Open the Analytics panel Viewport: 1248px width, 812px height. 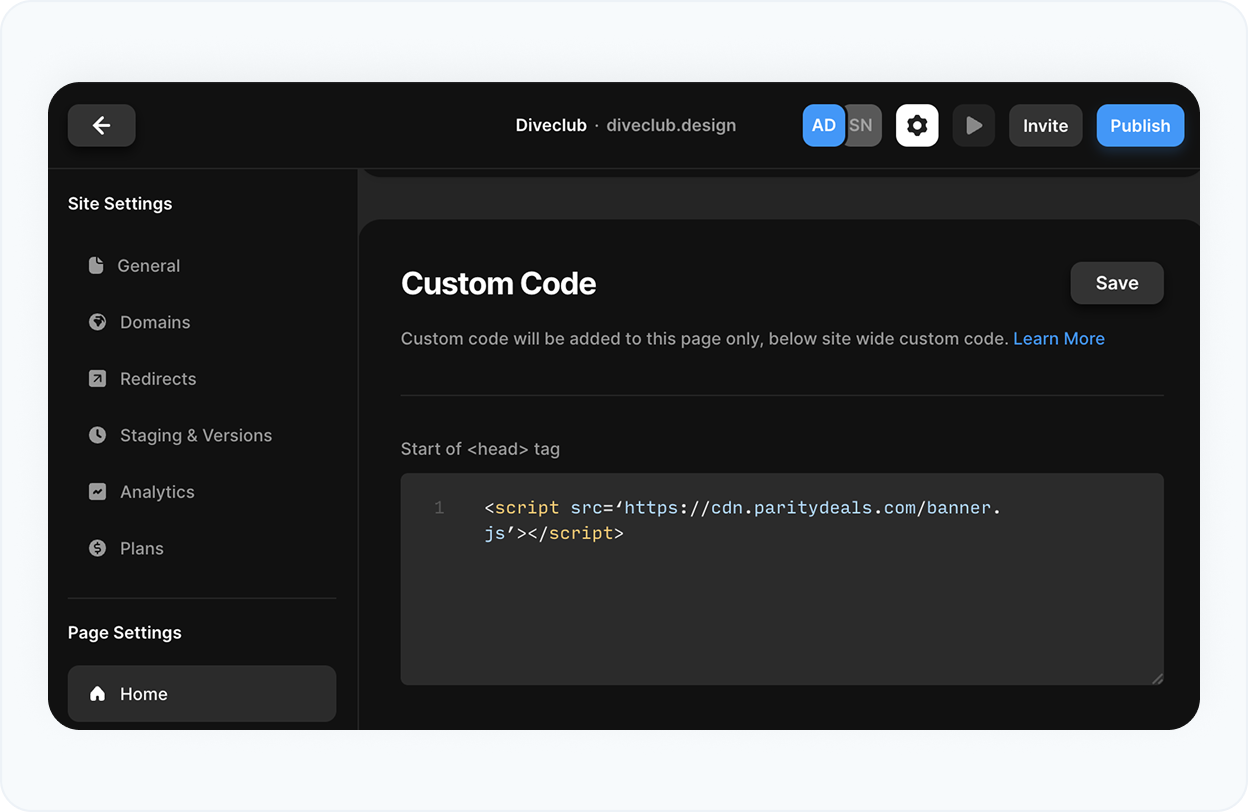pos(155,491)
